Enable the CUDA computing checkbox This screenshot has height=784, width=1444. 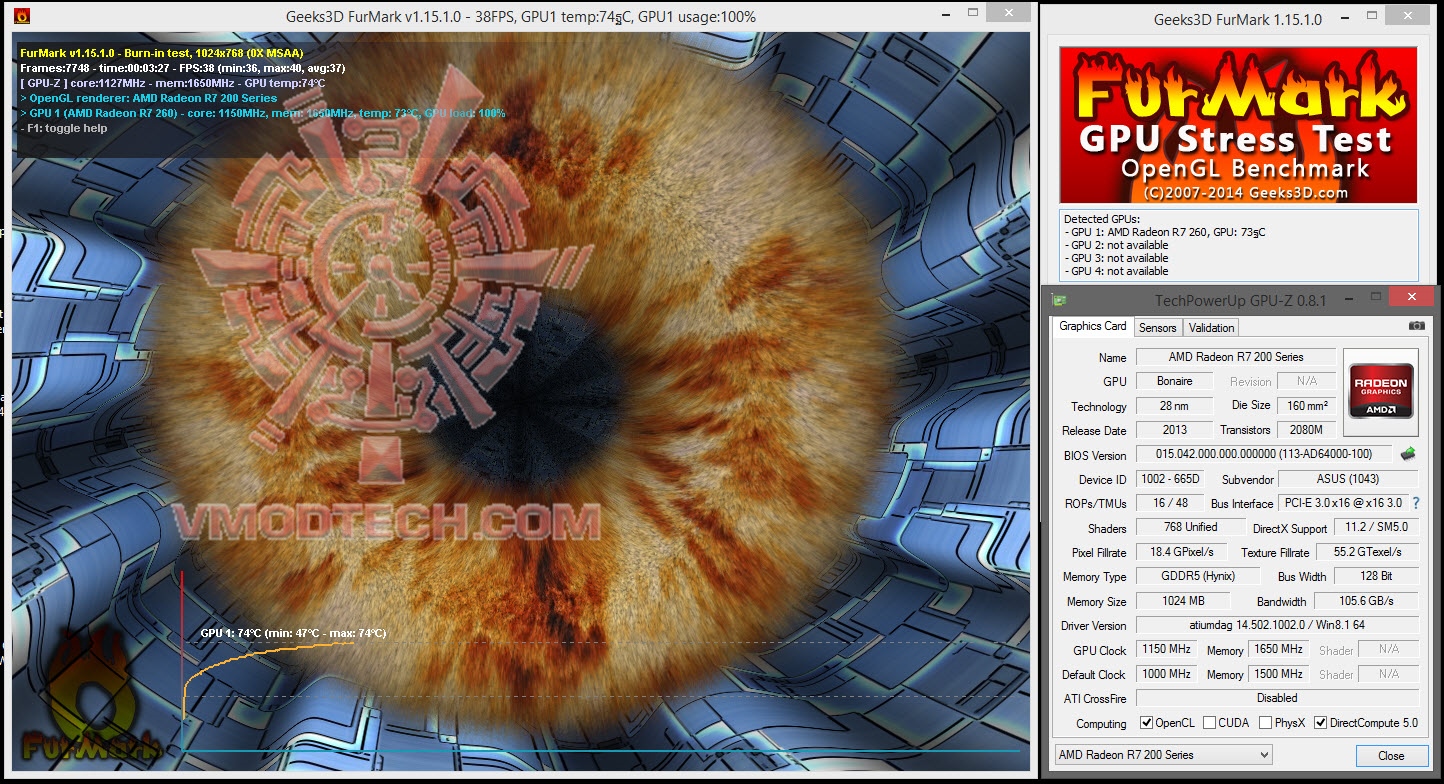tap(1209, 723)
